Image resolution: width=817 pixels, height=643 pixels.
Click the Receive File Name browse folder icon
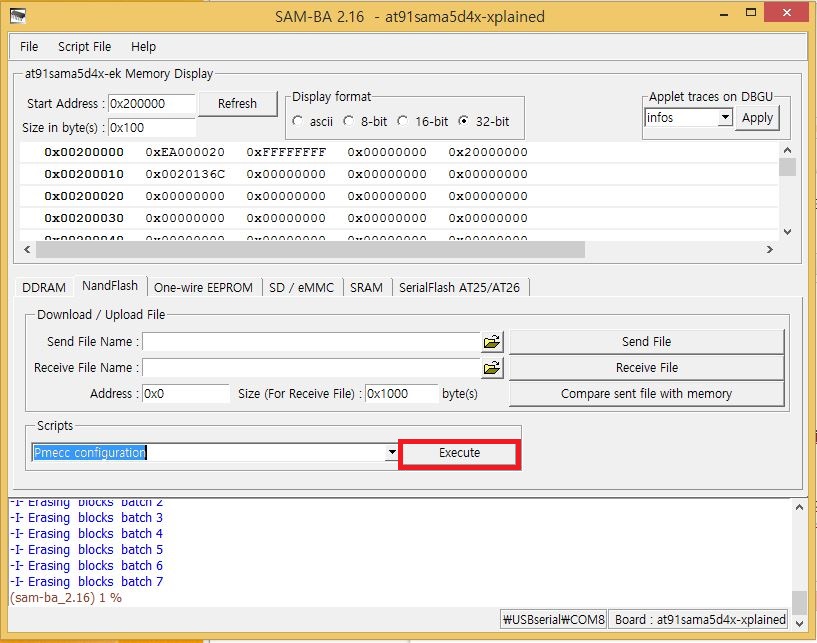coord(491,368)
